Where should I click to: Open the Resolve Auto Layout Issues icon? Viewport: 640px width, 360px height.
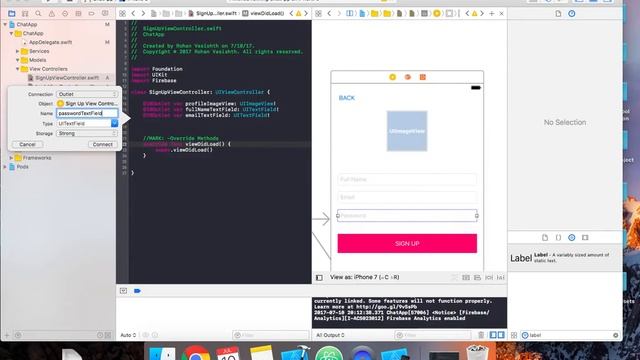coord(501,278)
